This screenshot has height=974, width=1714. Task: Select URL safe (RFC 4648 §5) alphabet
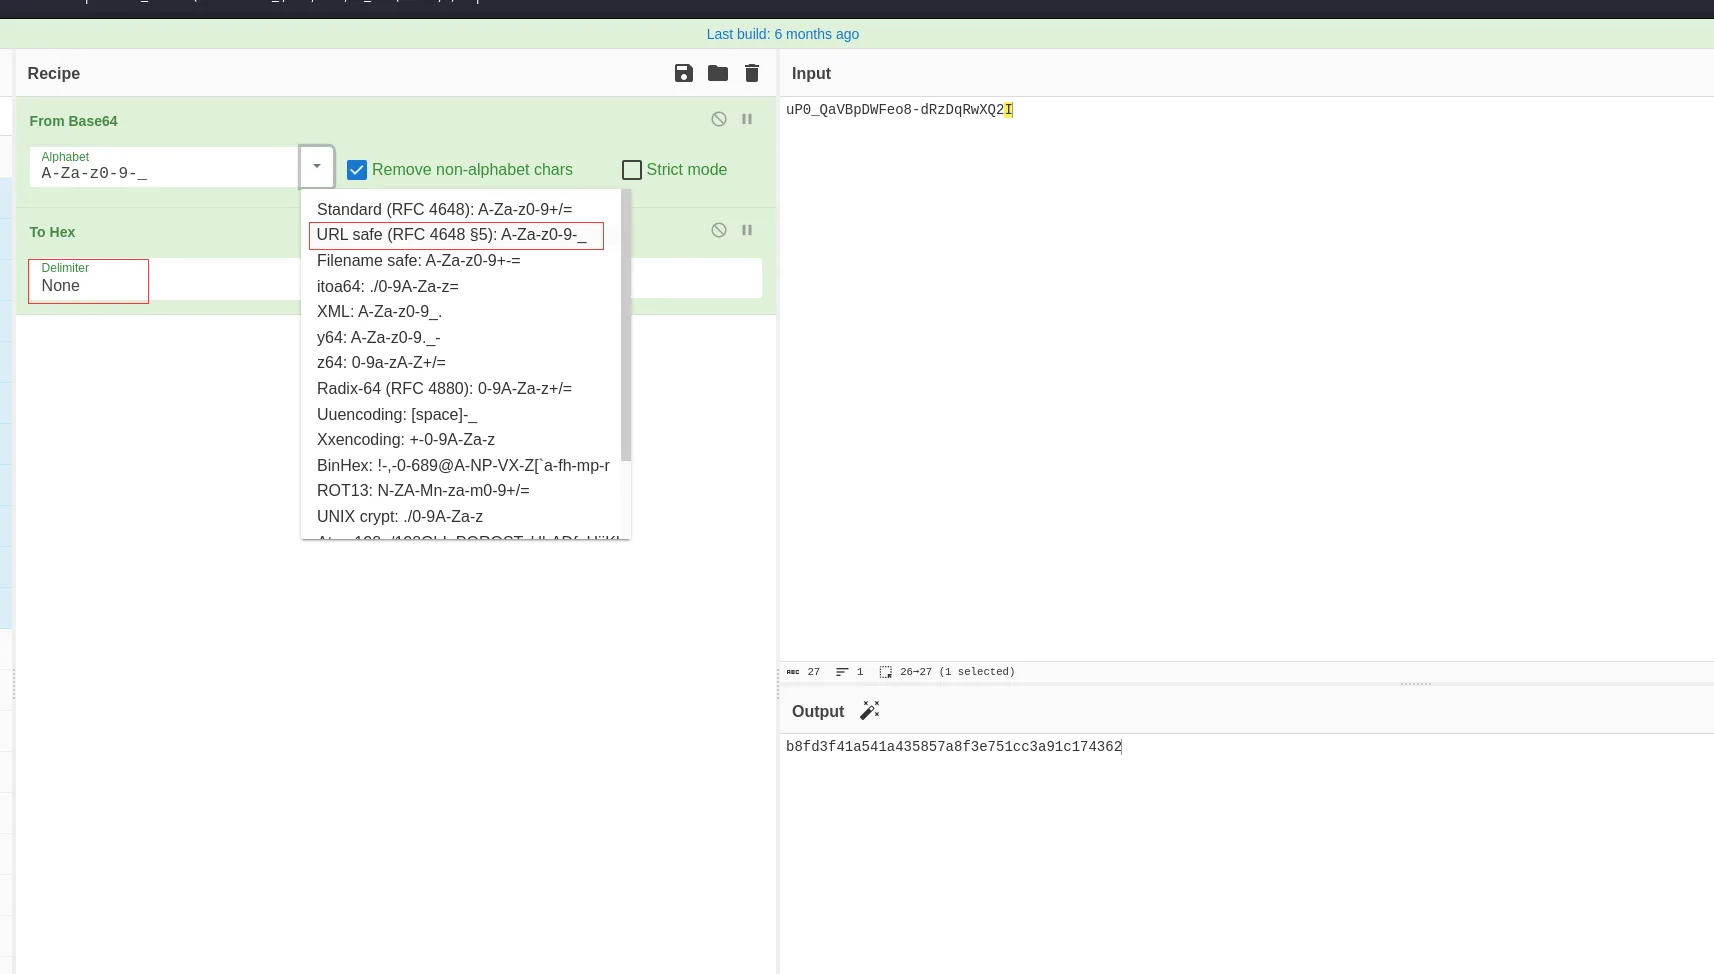(456, 235)
